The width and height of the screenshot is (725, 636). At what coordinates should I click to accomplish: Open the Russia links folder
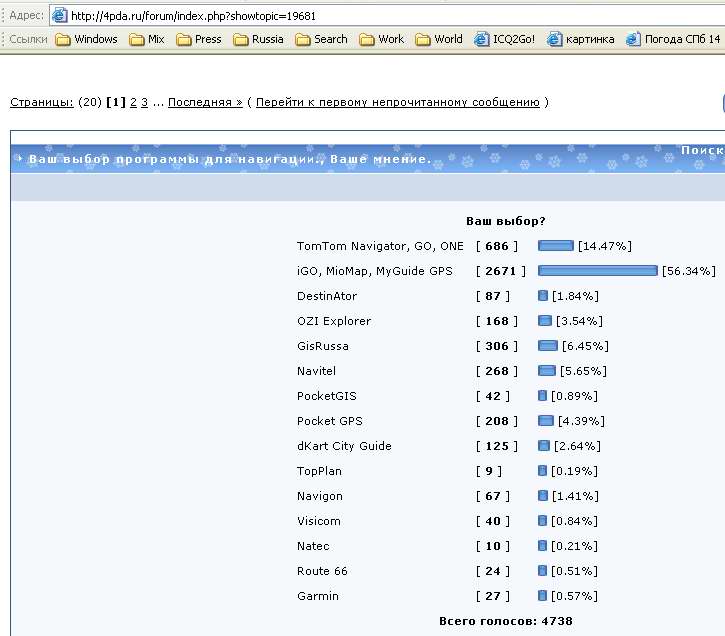point(258,39)
